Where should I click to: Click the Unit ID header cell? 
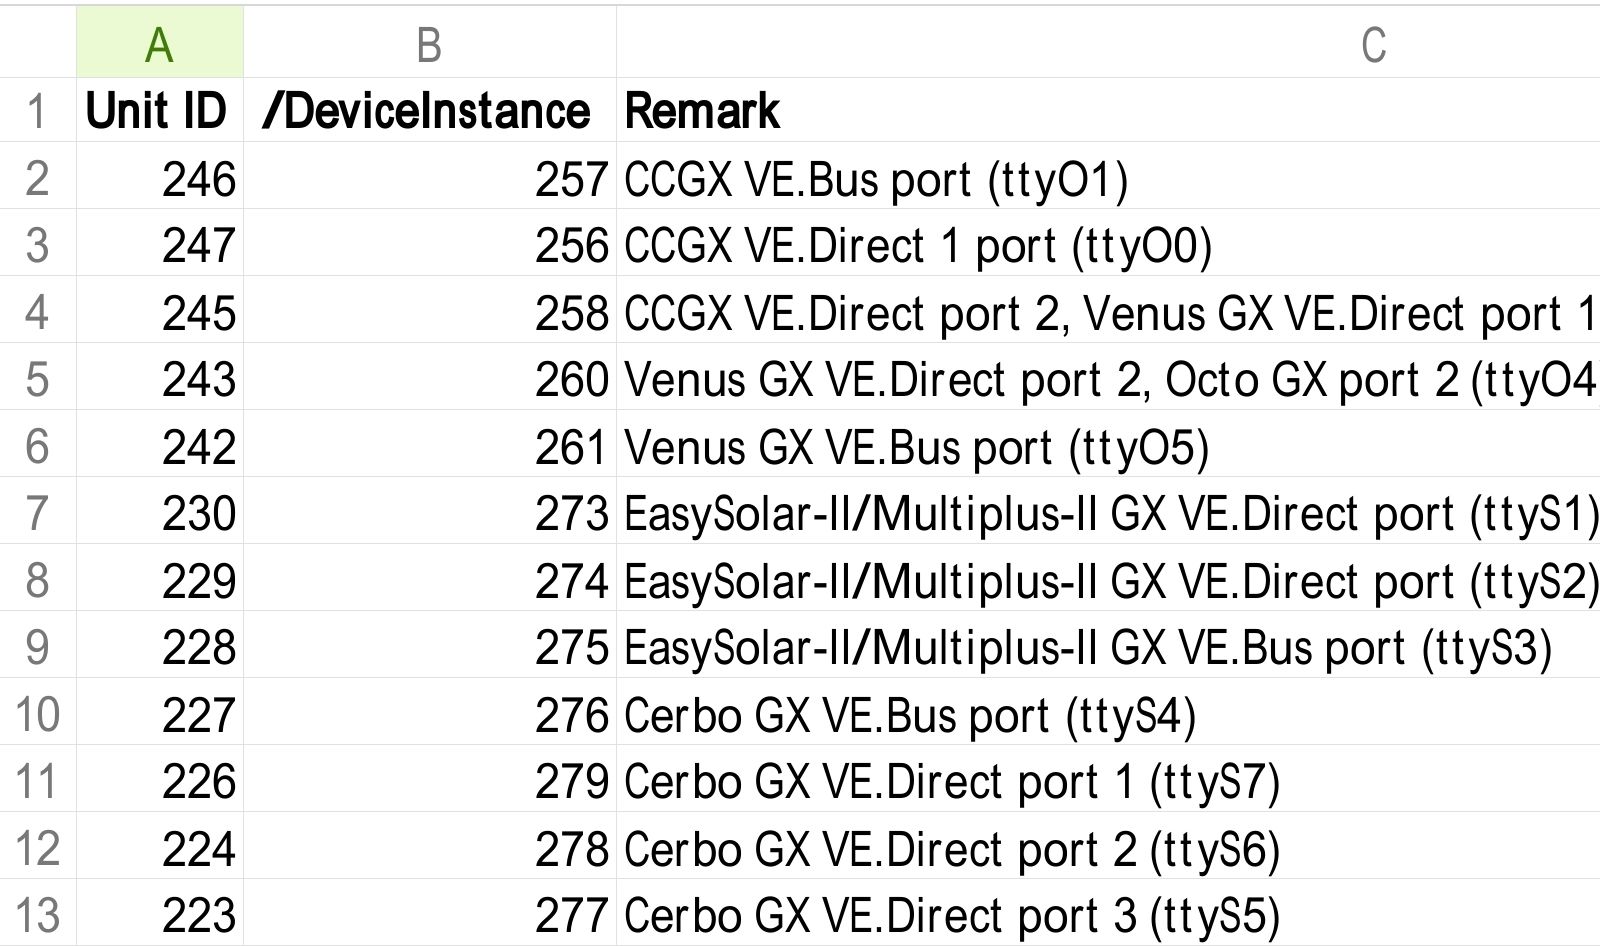pos(157,110)
